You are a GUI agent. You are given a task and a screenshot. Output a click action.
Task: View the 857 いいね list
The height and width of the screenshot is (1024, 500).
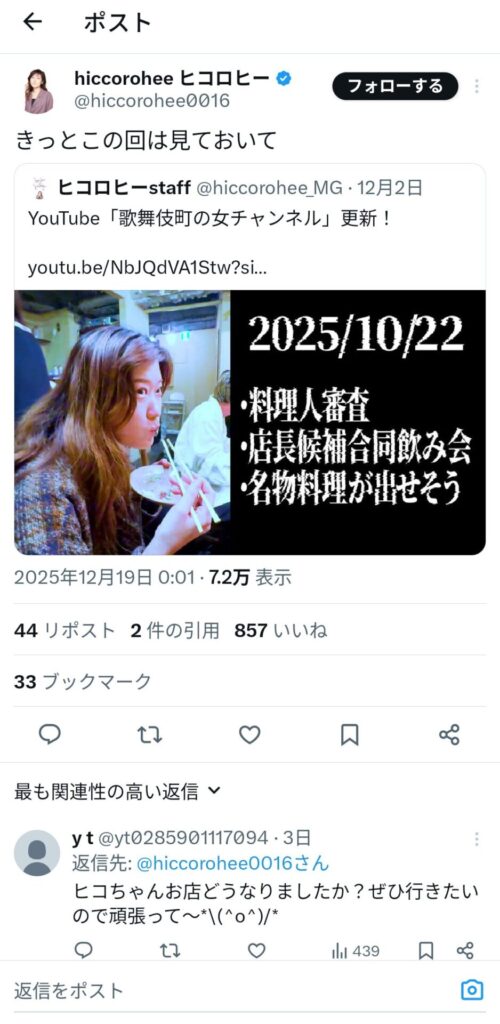(x=281, y=630)
